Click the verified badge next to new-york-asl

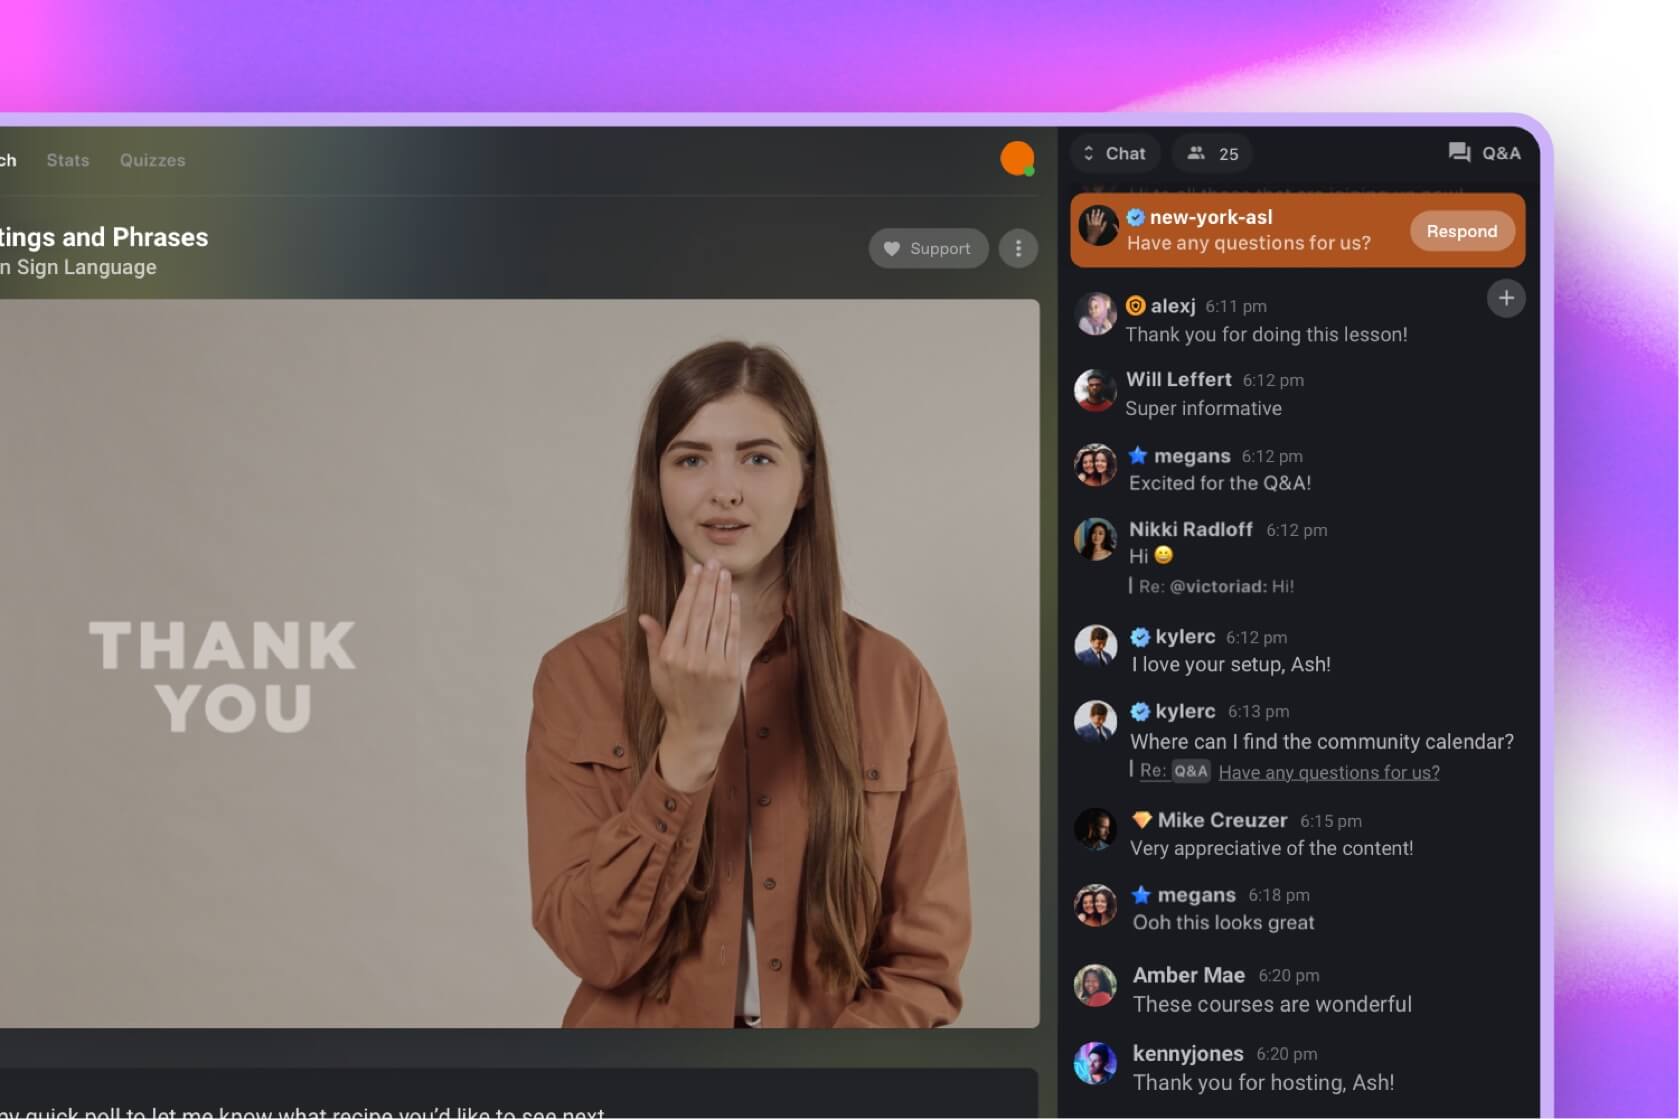(1136, 217)
